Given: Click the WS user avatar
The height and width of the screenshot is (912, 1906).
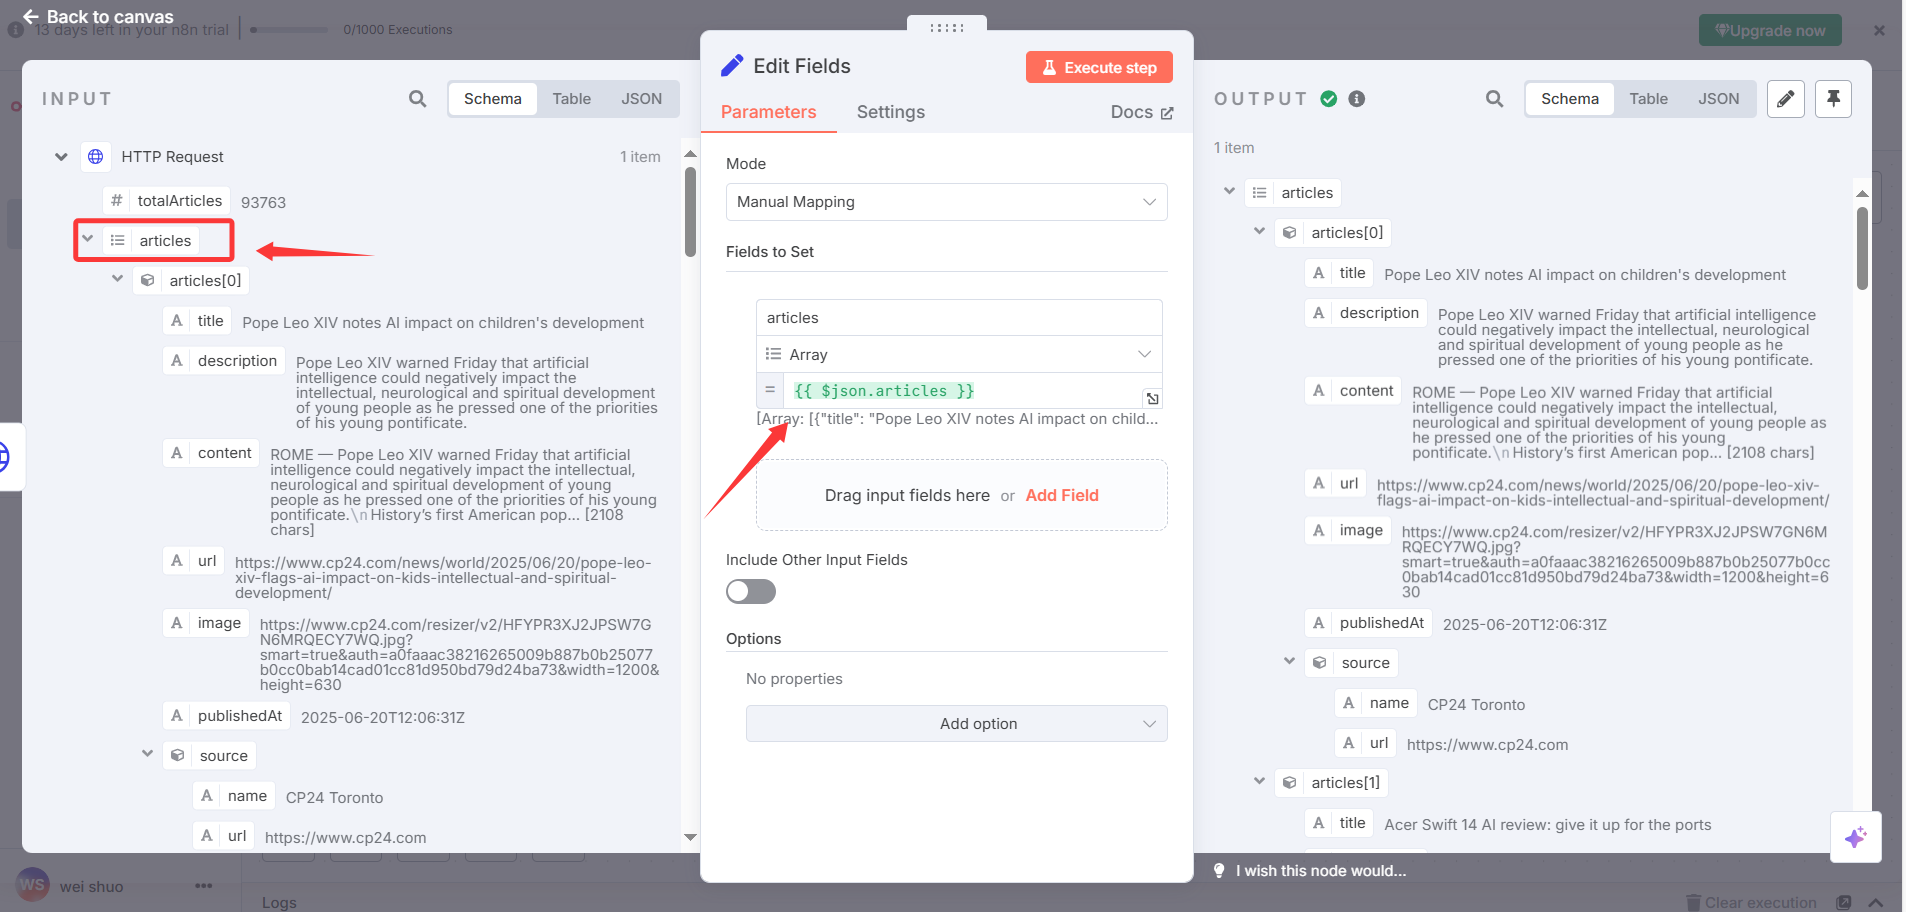Looking at the screenshot, I should pos(33,885).
